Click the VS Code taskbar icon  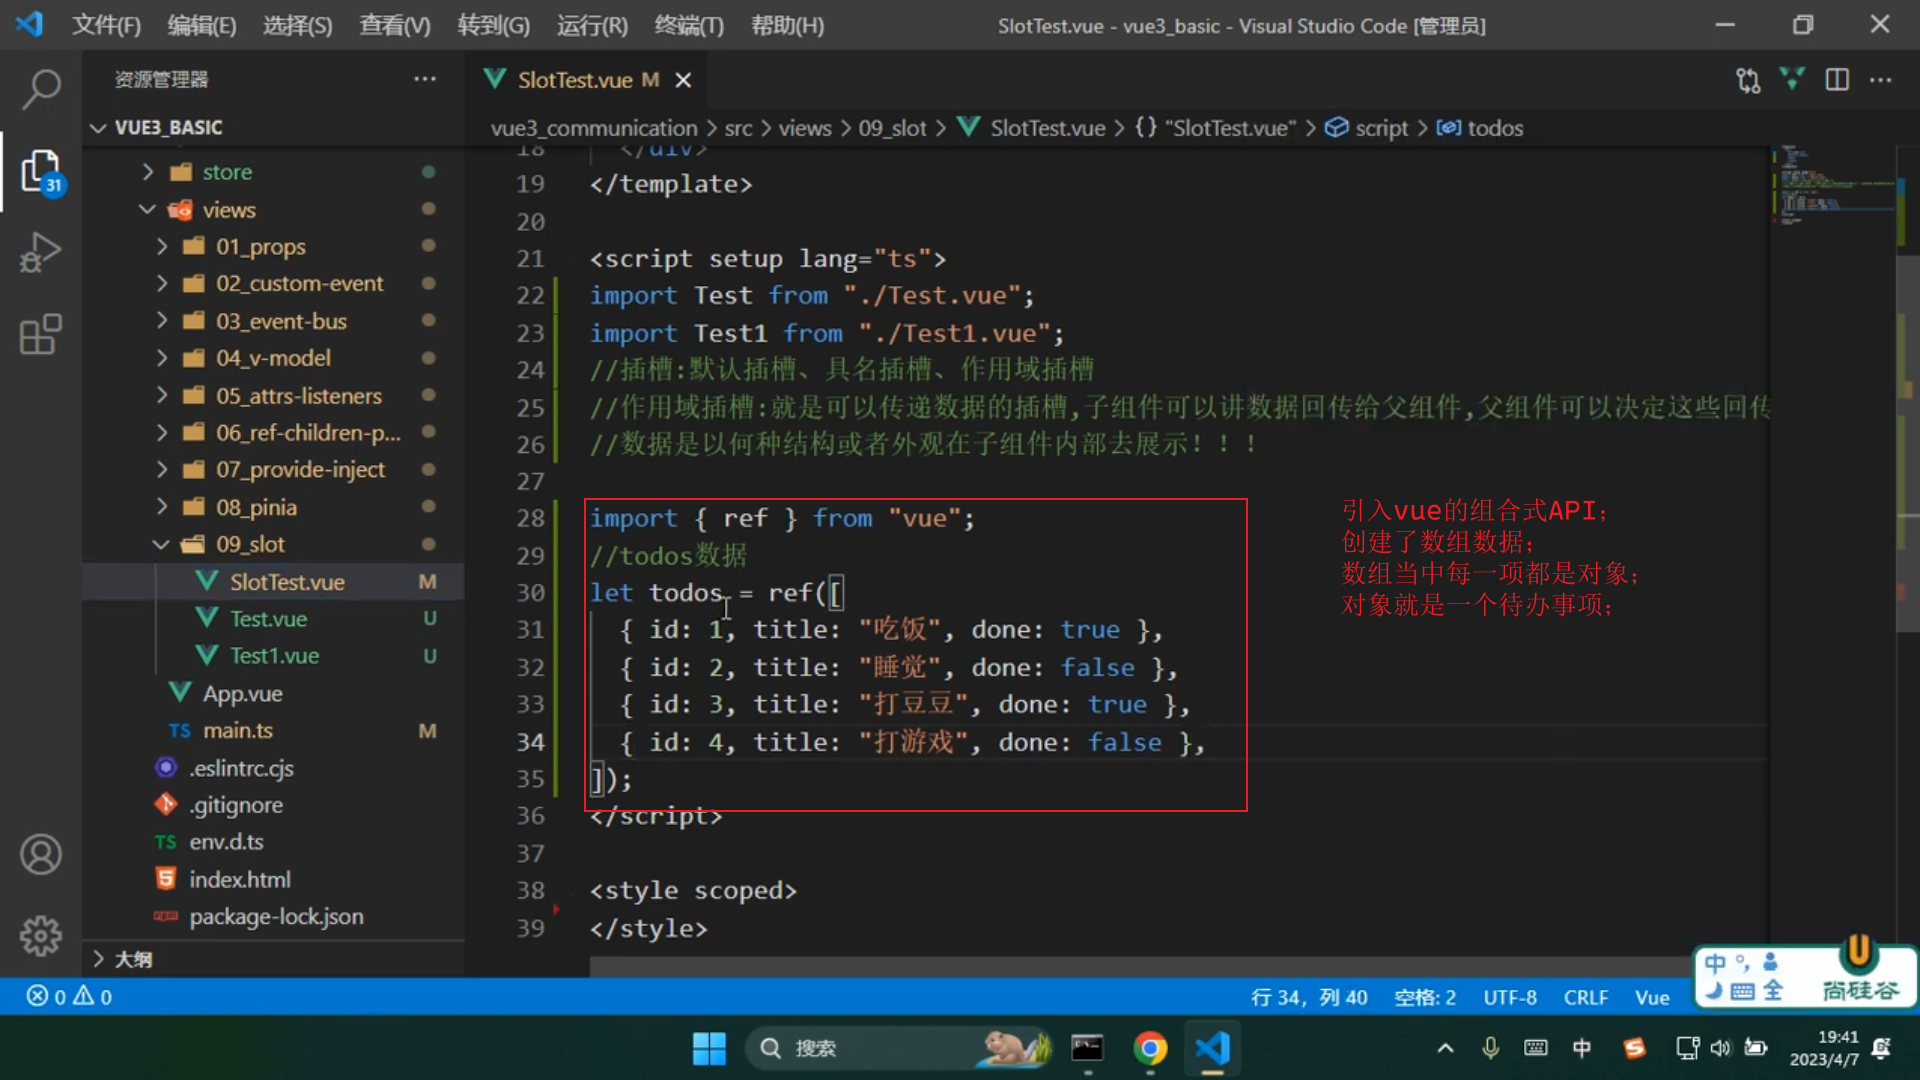pos(1212,1048)
